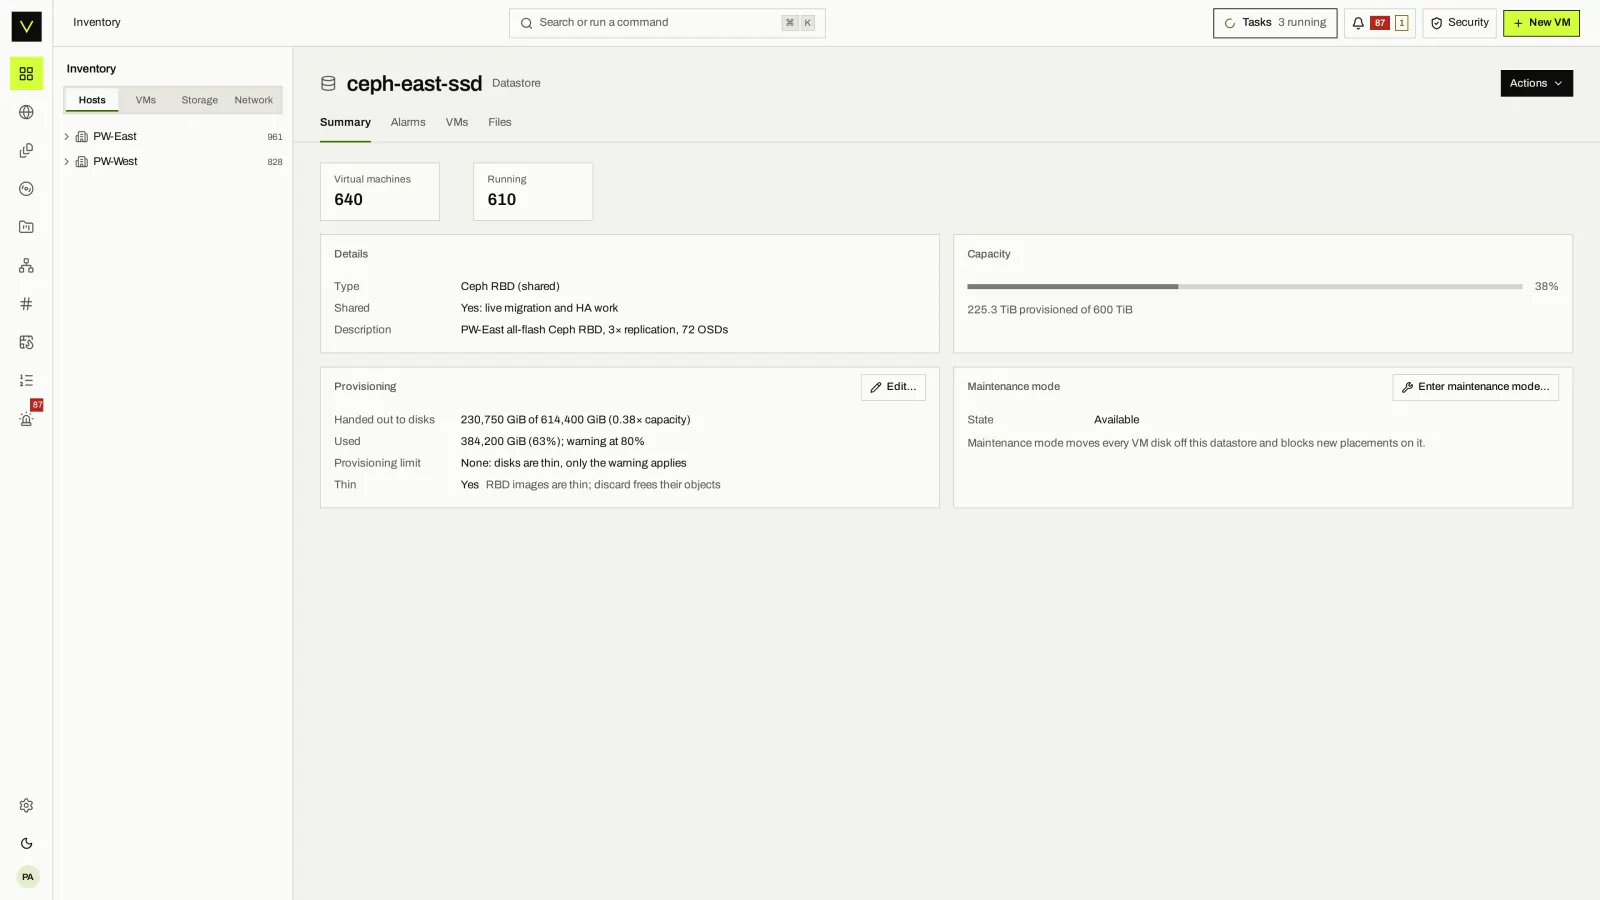Viewport: 1600px width, 900px height.
Task: Open the Alarms tab
Action: coord(408,123)
